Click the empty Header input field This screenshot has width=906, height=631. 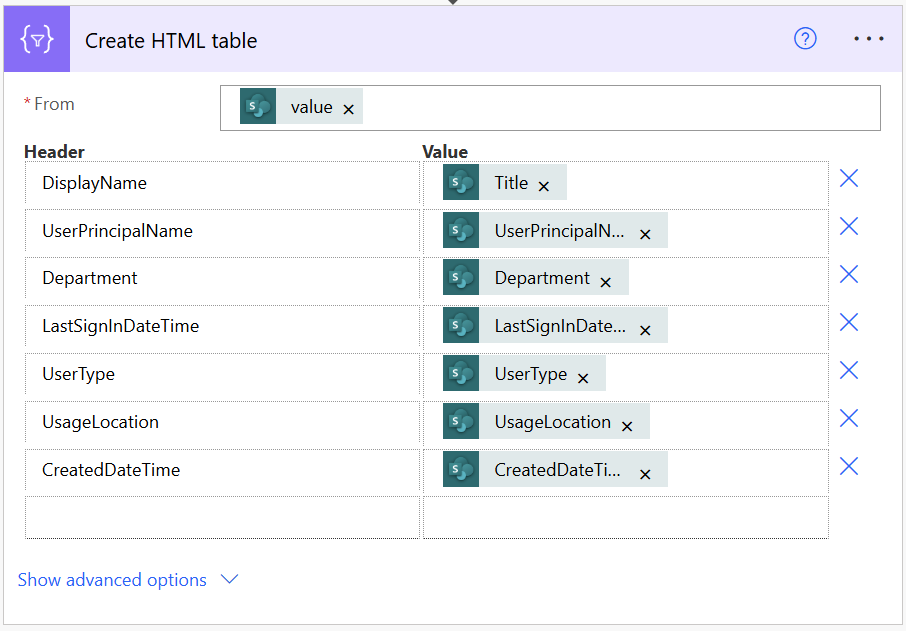(222, 518)
